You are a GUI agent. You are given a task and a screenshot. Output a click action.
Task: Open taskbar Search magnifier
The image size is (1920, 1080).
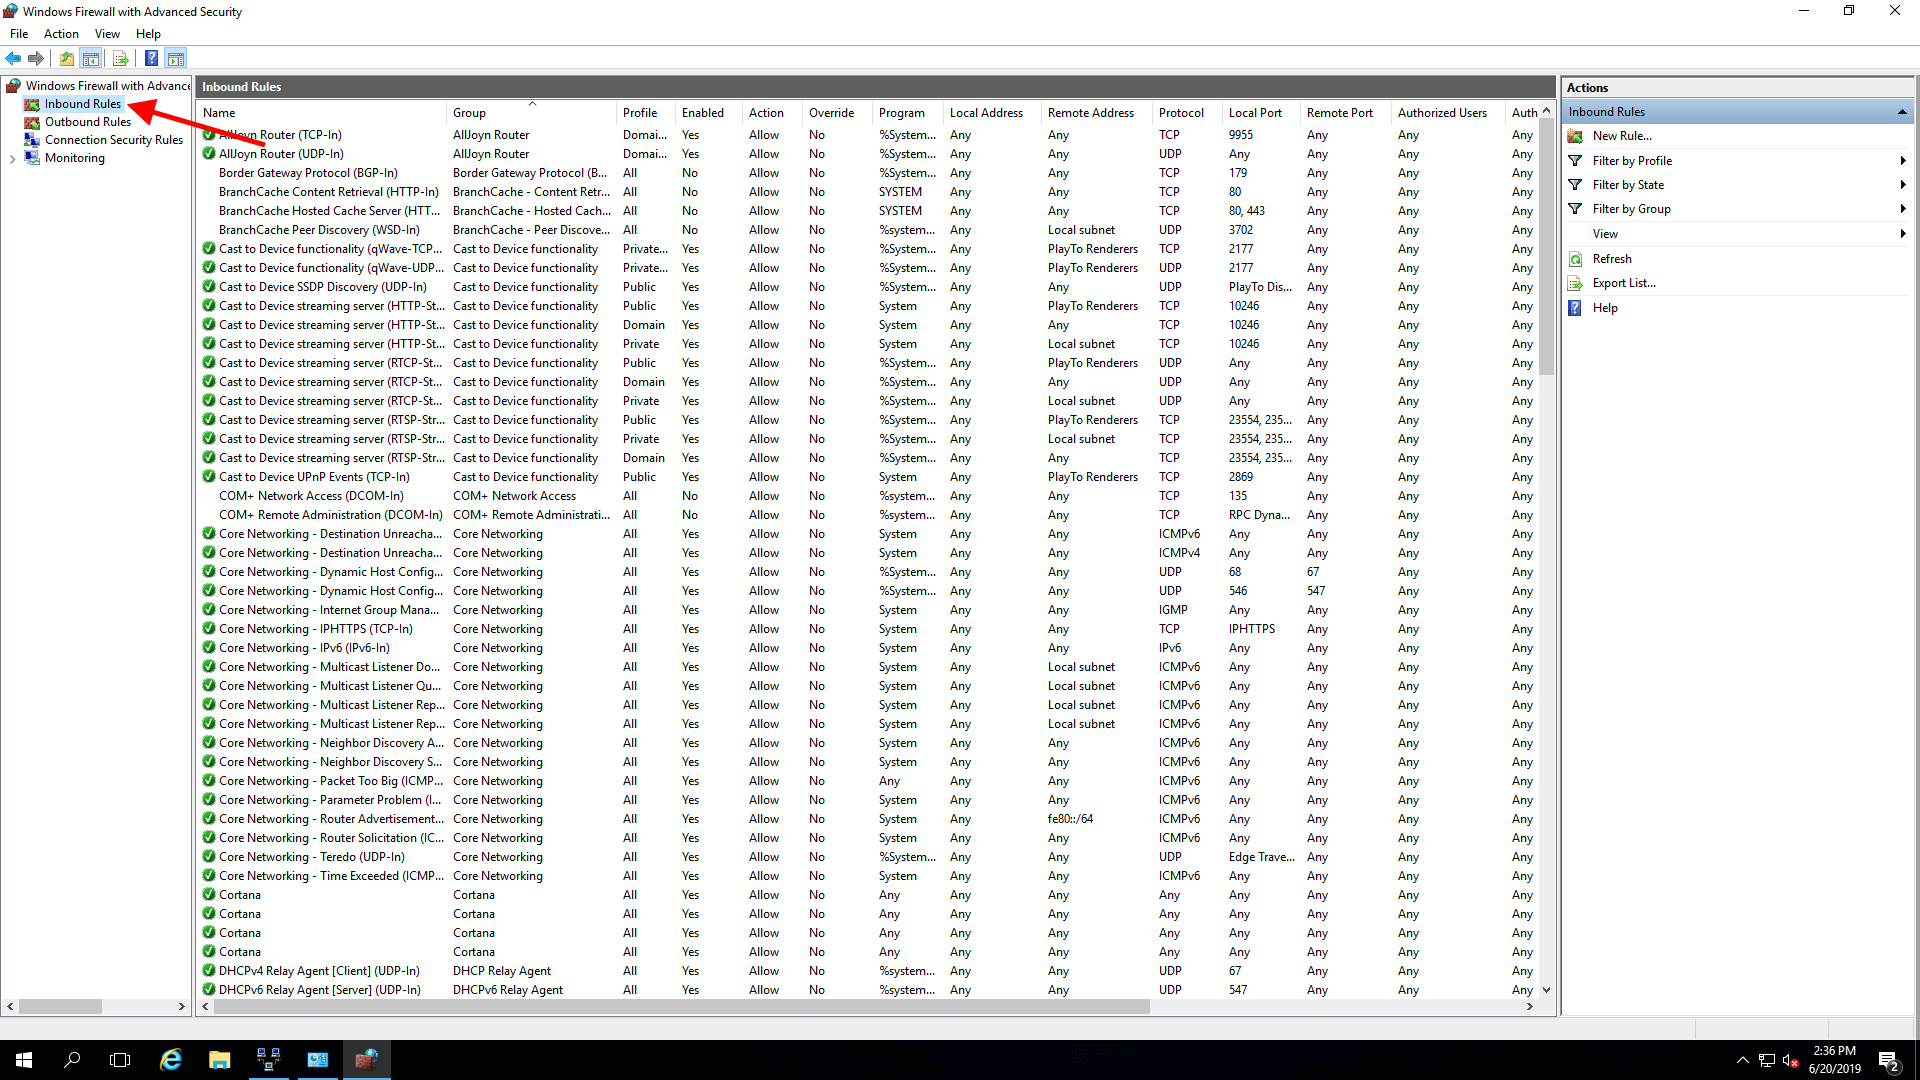tap(72, 1060)
